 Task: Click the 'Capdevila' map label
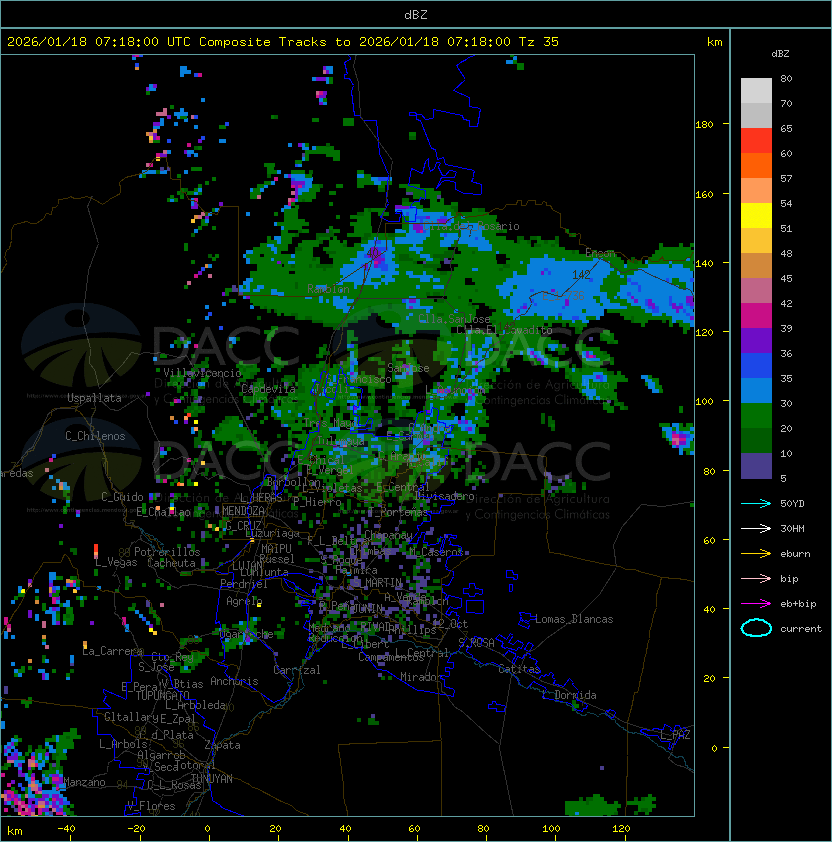(x=269, y=389)
